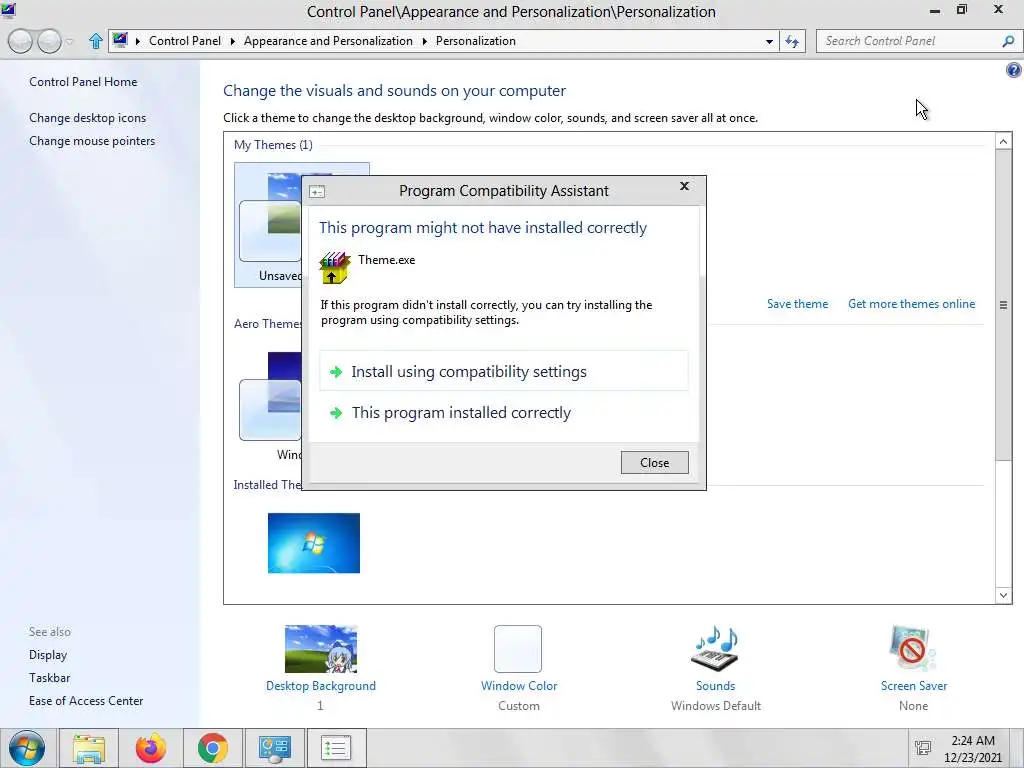
Task: Open Desktop Background settings icon
Action: tap(321, 648)
